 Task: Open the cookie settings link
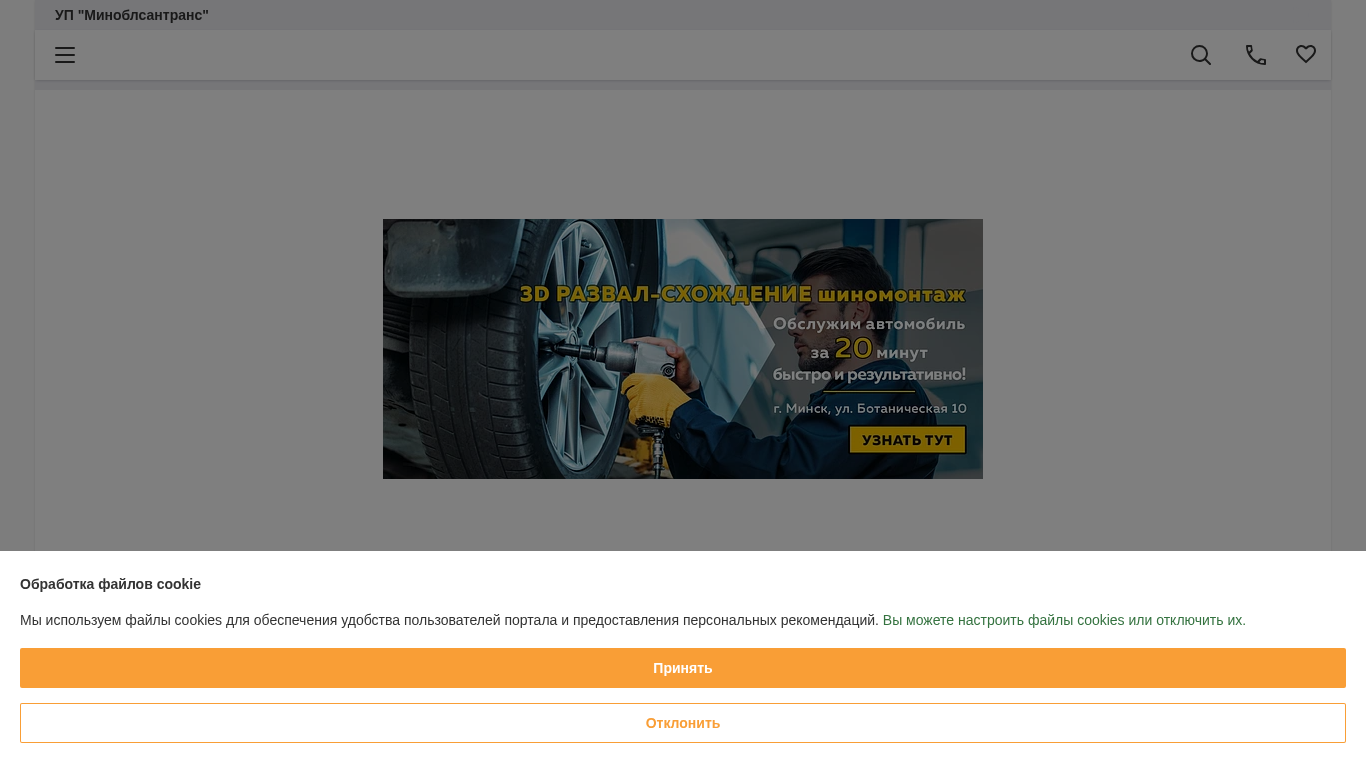[1063, 620]
